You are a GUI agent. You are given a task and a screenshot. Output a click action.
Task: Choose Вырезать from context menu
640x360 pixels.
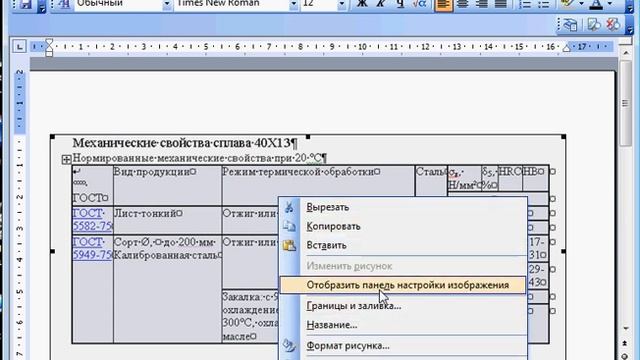coord(403,207)
